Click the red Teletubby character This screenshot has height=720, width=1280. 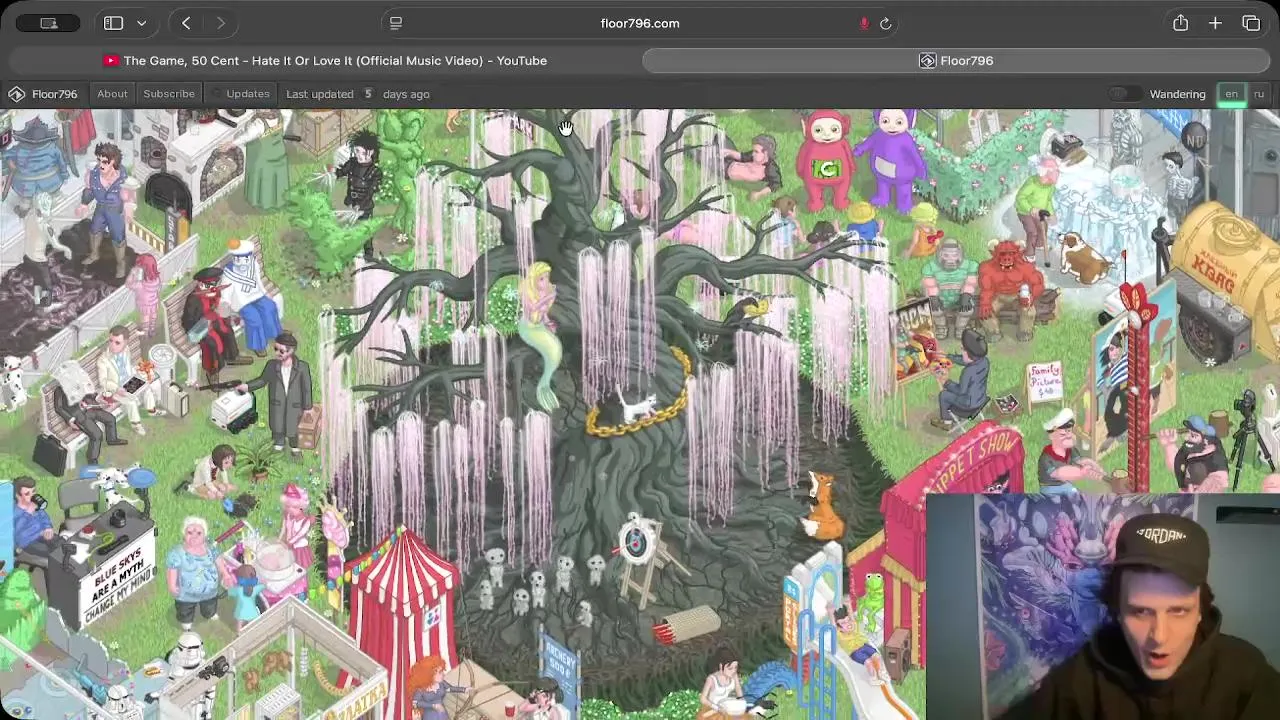pyautogui.click(x=826, y=160)
